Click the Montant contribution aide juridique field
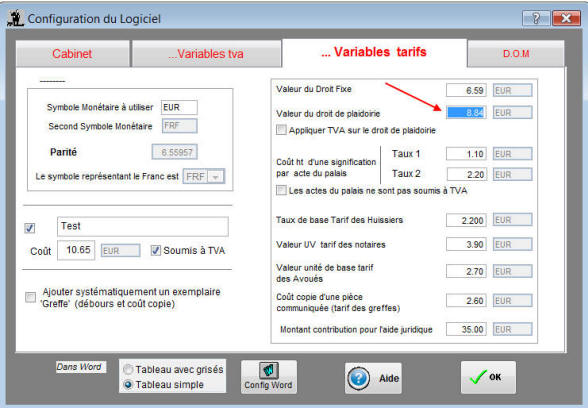The height and width of the screenshot is (408, 588). coord(466,329)
